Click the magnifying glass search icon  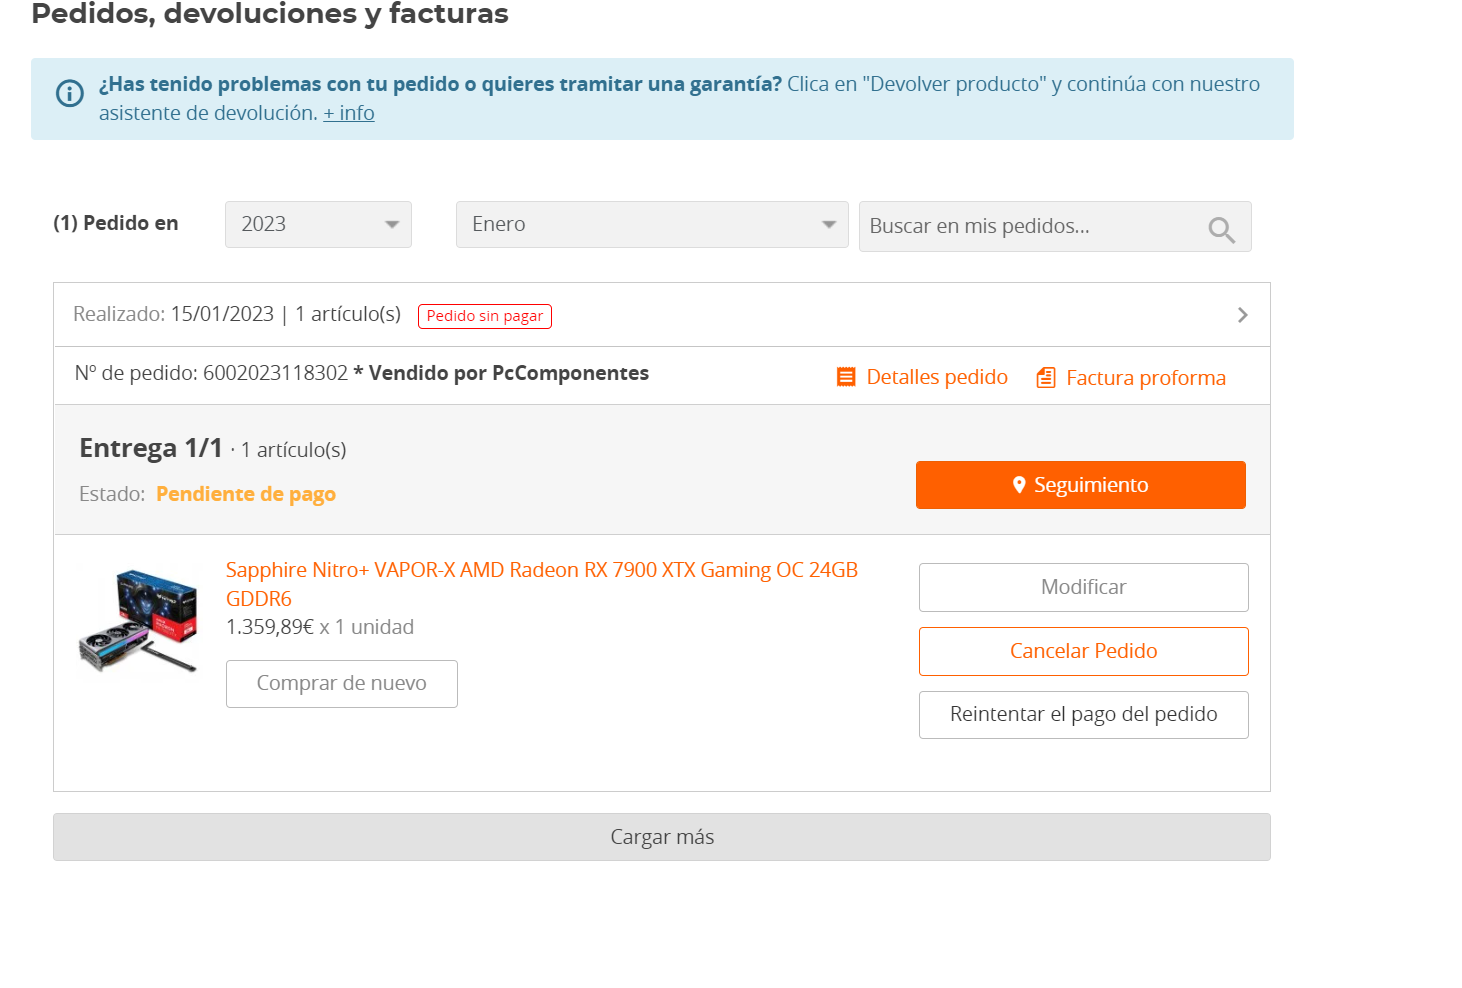(1220, 230)
